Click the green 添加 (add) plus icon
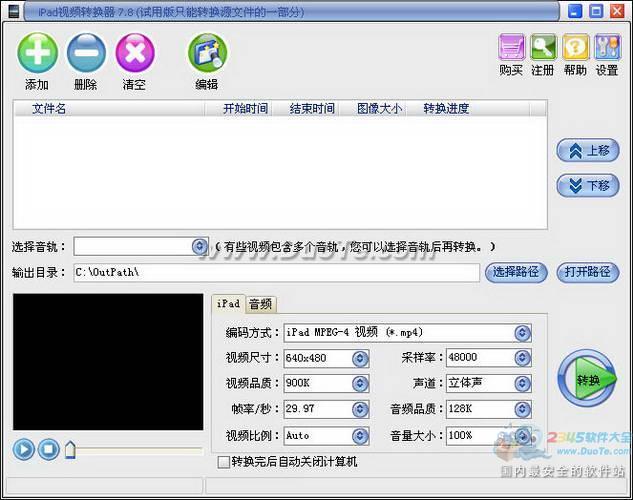 38,53
